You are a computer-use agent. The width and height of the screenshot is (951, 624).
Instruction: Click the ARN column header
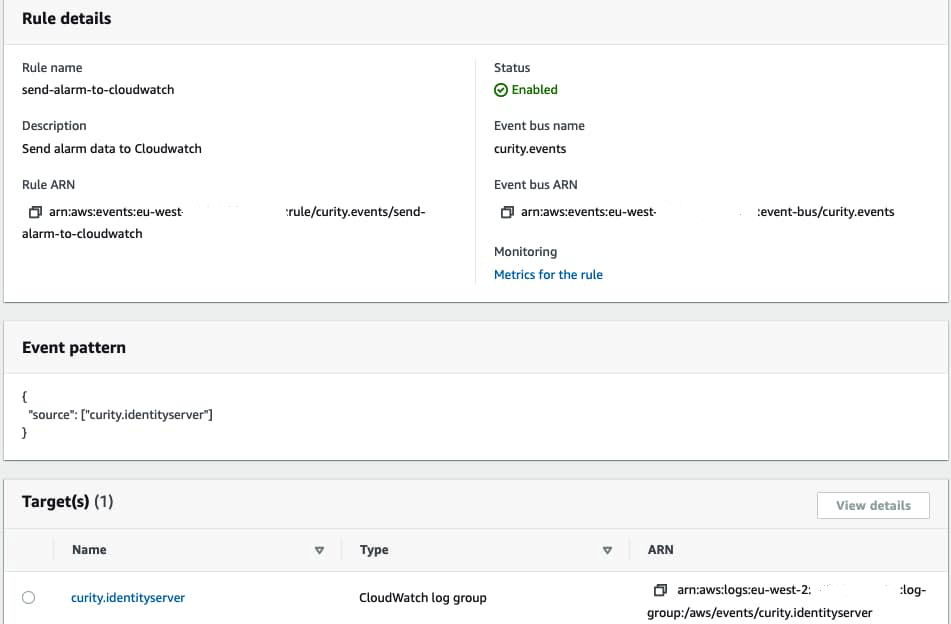click(661, 550)
